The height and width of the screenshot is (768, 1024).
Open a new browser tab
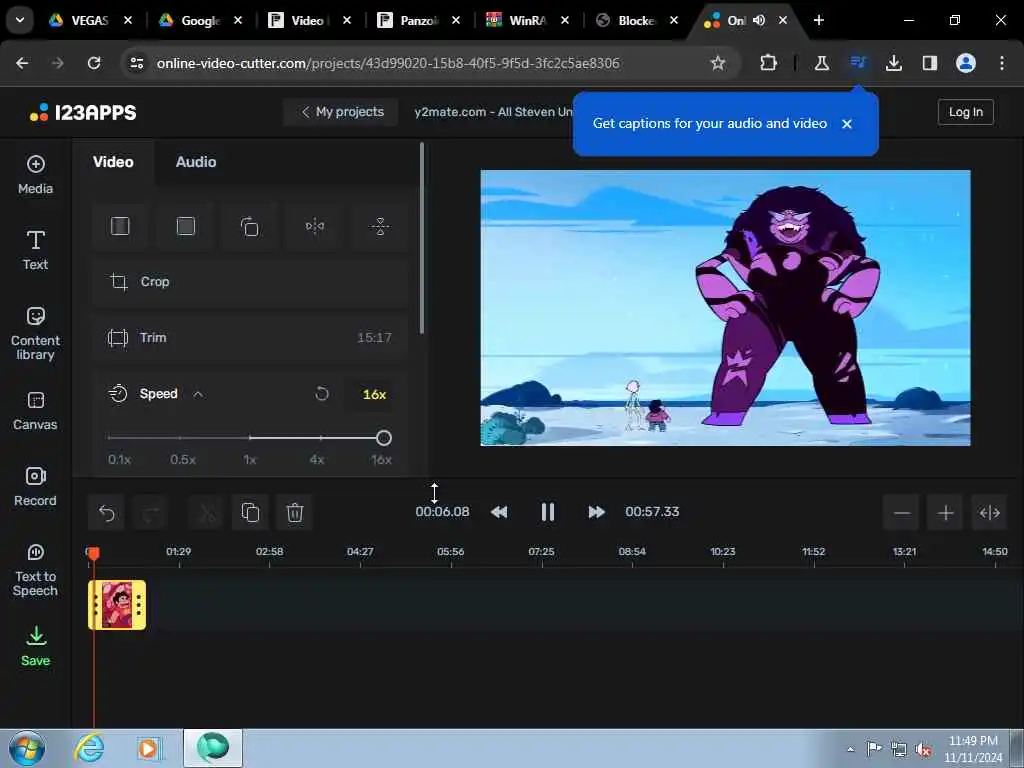click(819, 20)
